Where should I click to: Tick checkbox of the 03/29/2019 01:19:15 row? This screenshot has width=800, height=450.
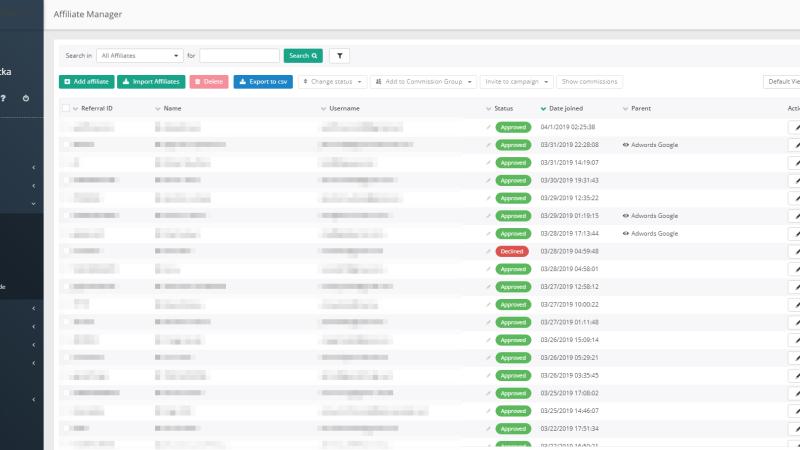click(65, 216)
